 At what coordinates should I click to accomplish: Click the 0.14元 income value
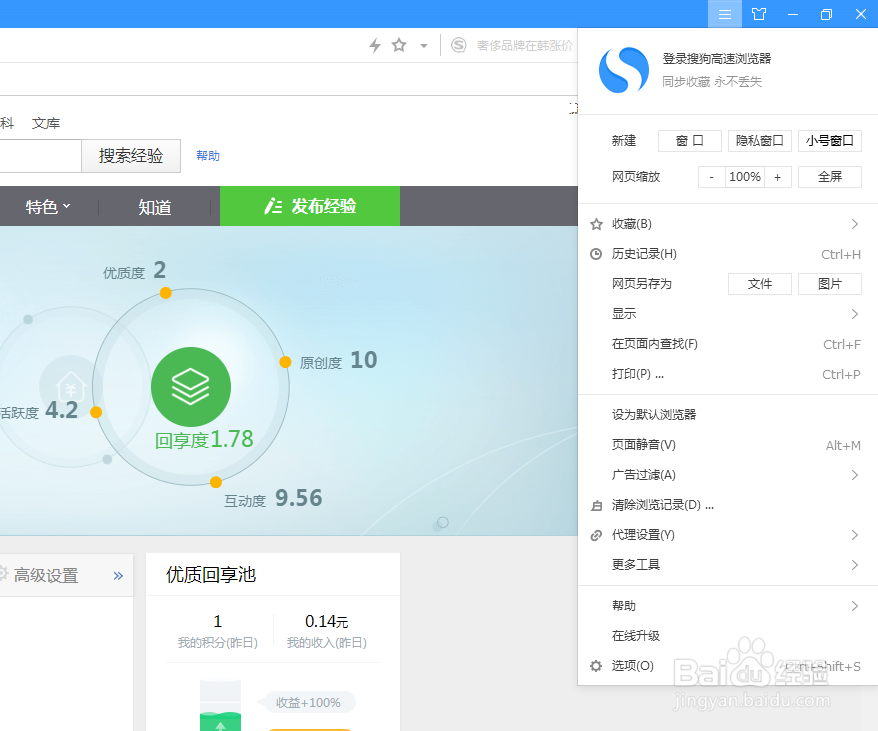(x=326, y=621)
